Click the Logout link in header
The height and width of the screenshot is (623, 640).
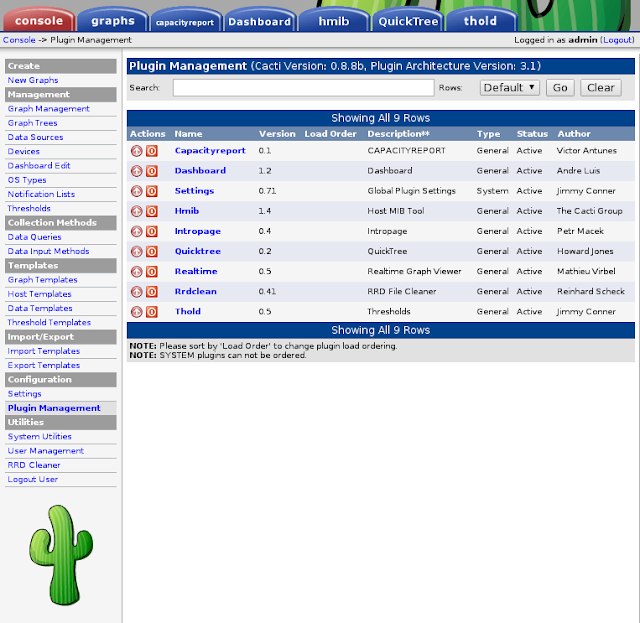[x=618, y=40]
